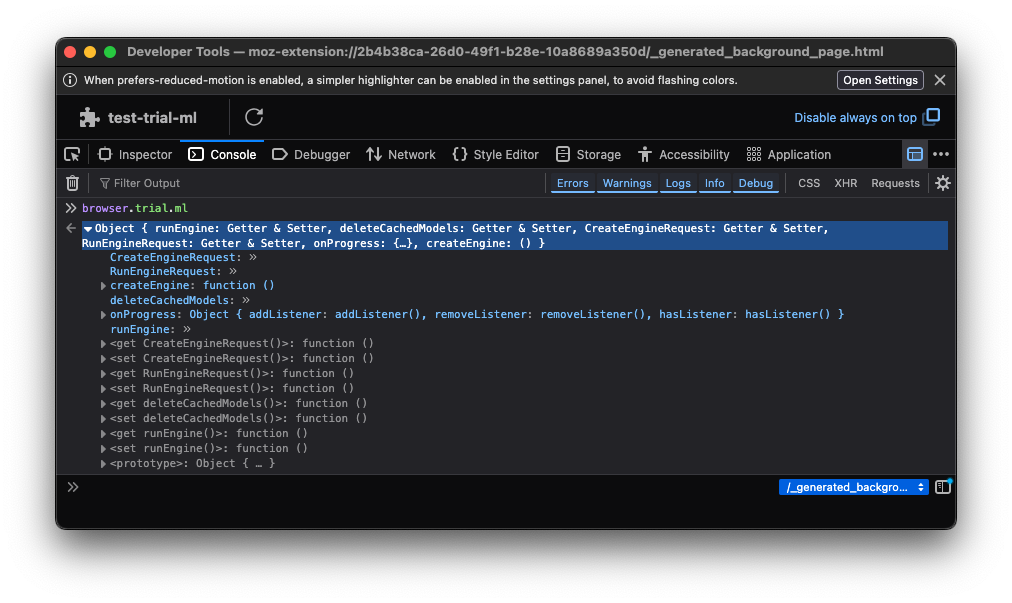This screenshot has height=603, width=1012.
Task: Expand the set RunEngineRequest() entry
Action: (x=103, y=388)
